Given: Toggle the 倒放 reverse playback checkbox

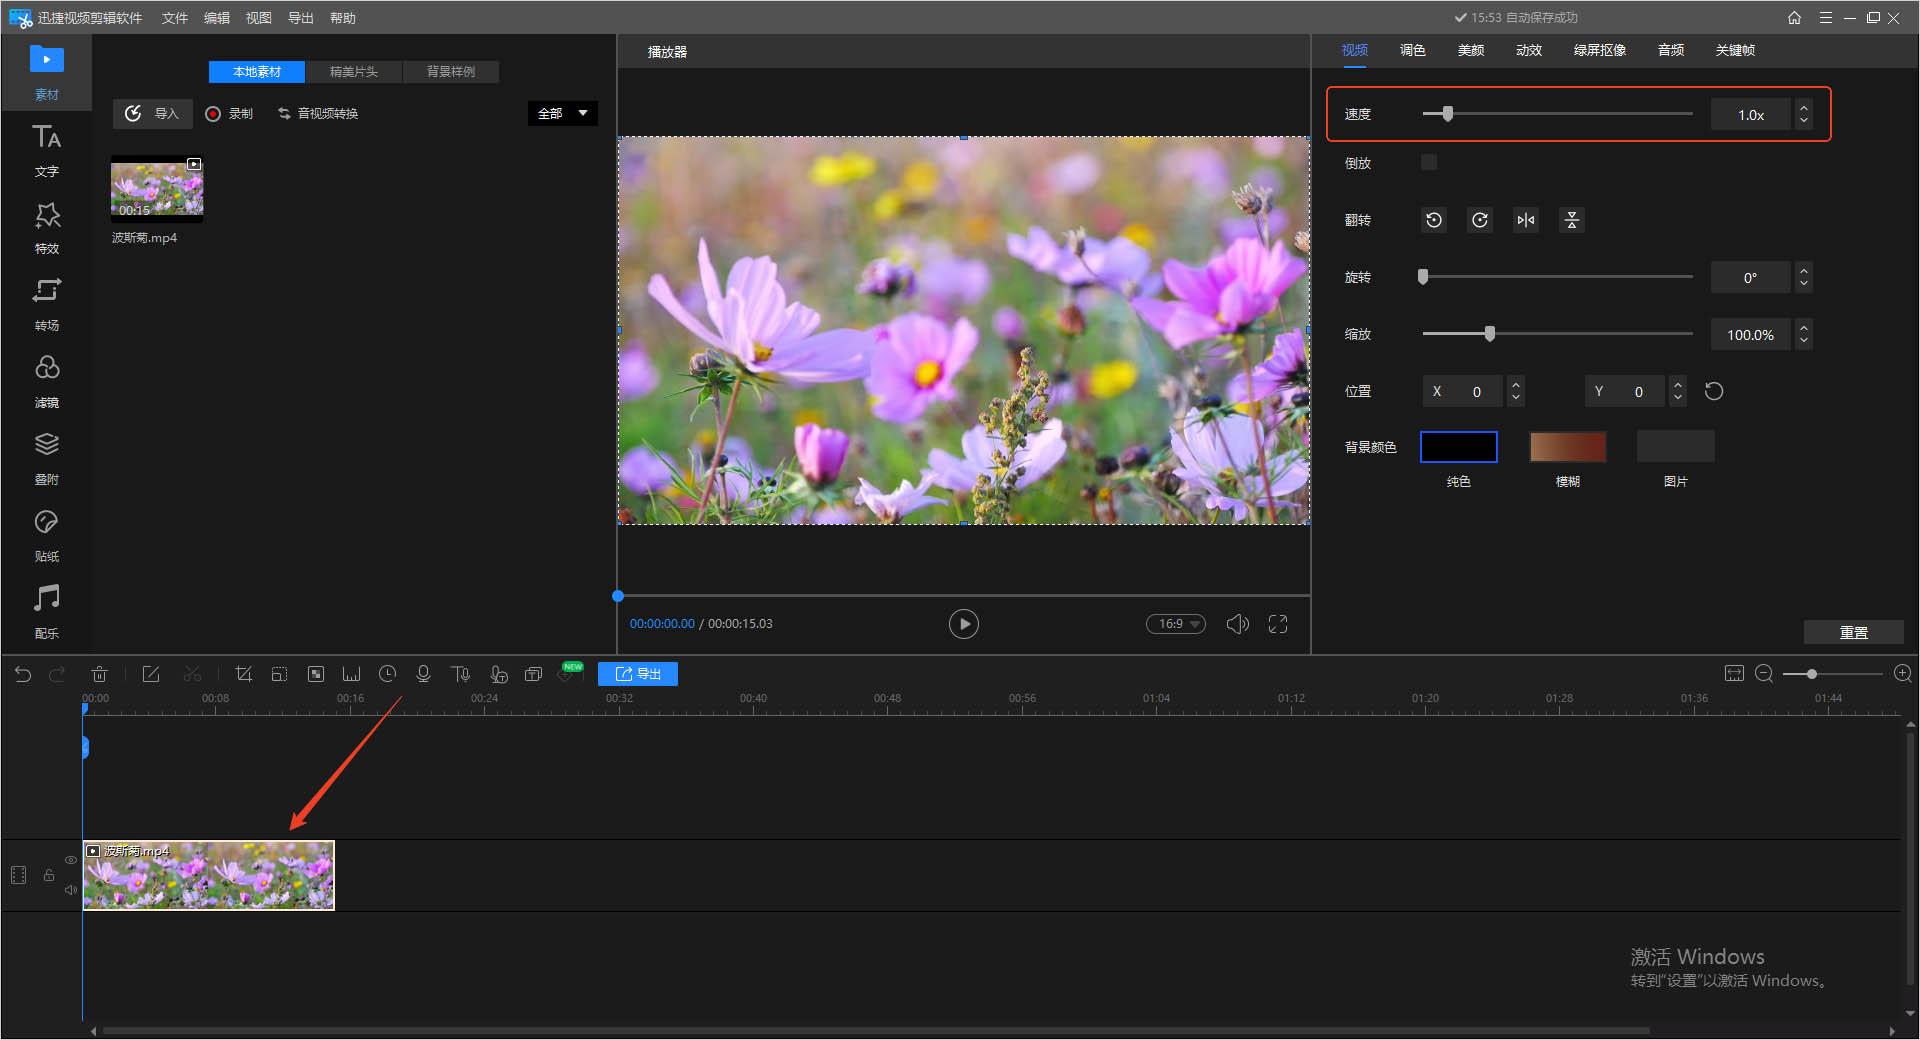Looking at the screenshot, I should [1429, 162].
